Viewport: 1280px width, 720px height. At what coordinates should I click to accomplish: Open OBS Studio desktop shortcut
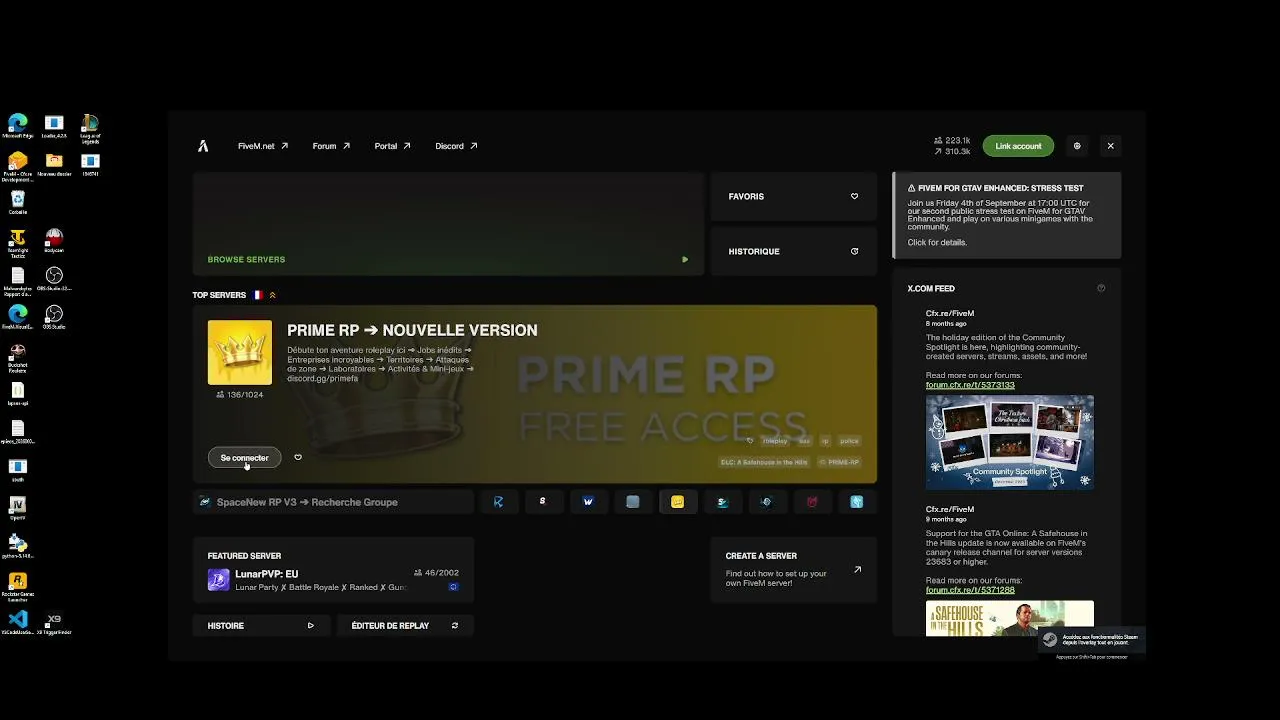(x=54, y=318)
